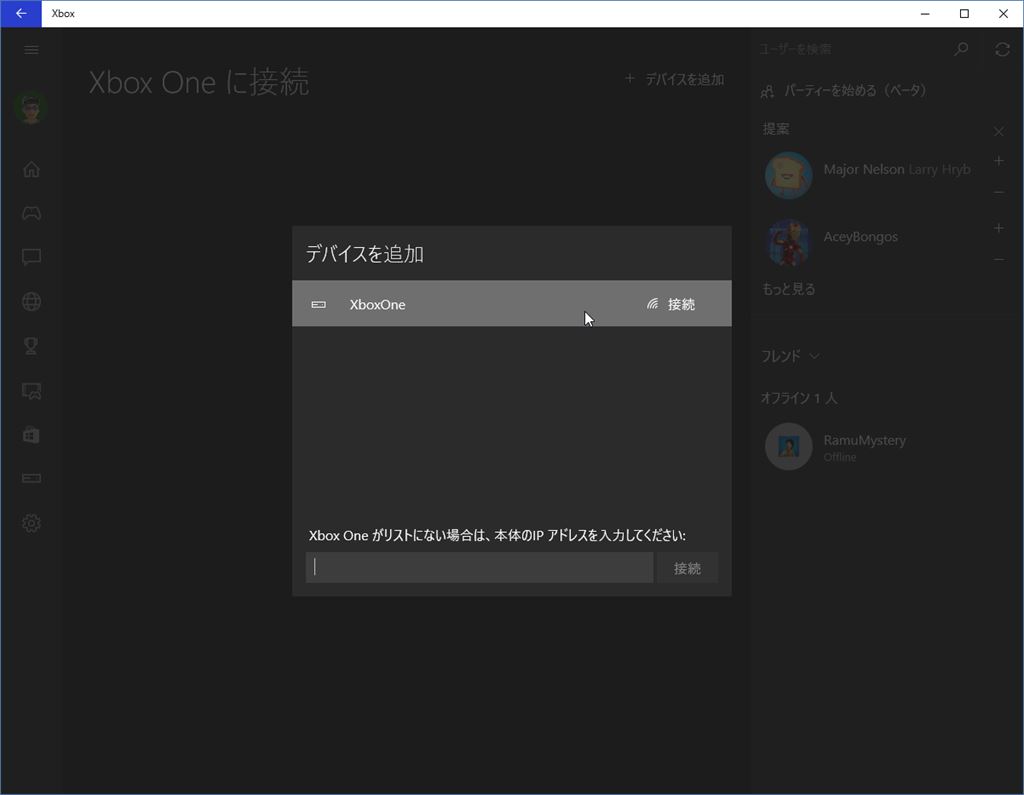
Task: Click the search magnifier icon
Action: 961,49
